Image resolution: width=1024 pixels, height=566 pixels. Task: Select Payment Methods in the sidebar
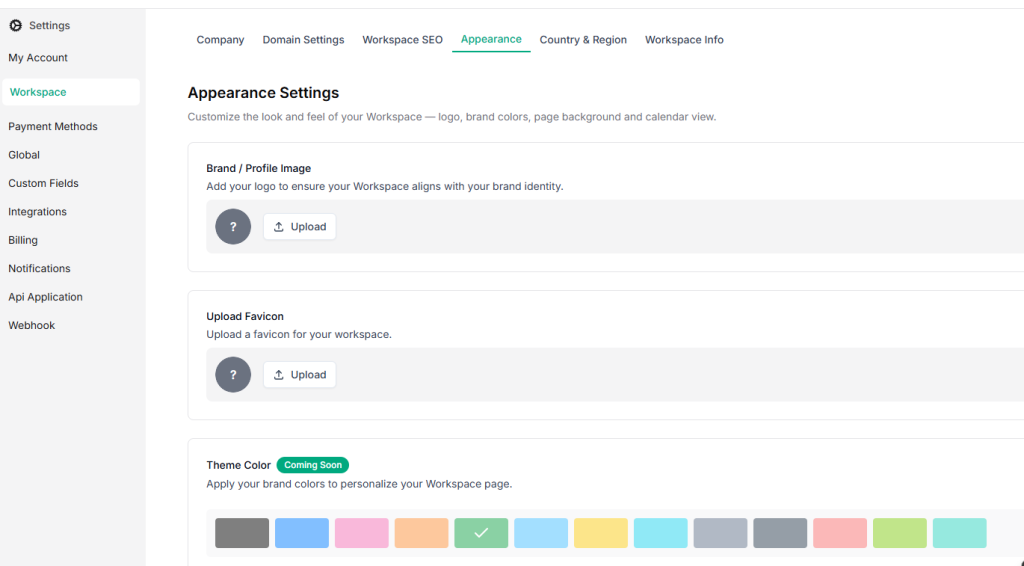click(53, 127)
